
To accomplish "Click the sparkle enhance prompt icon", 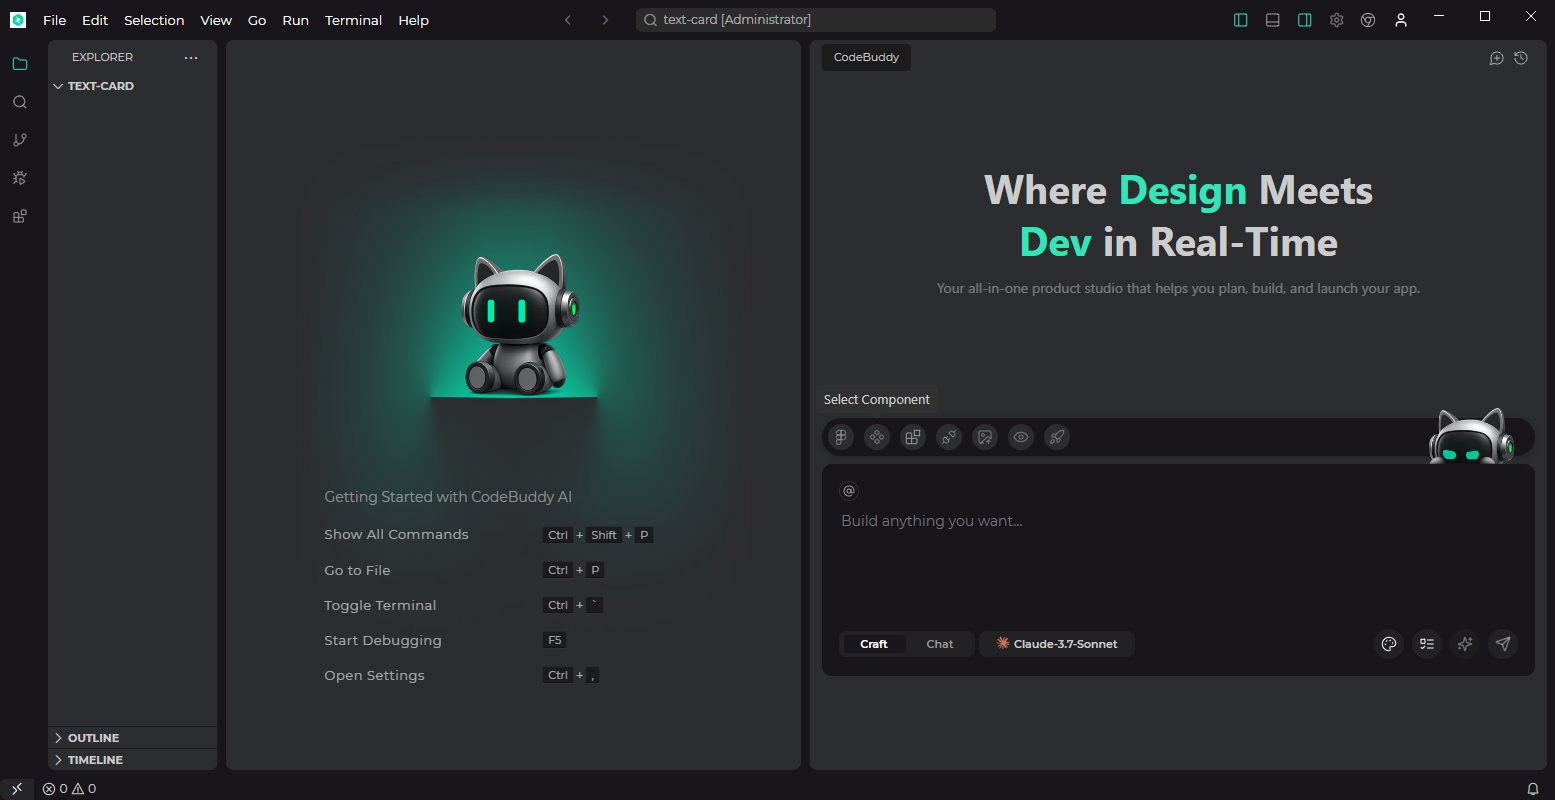I will (1465, 644).
